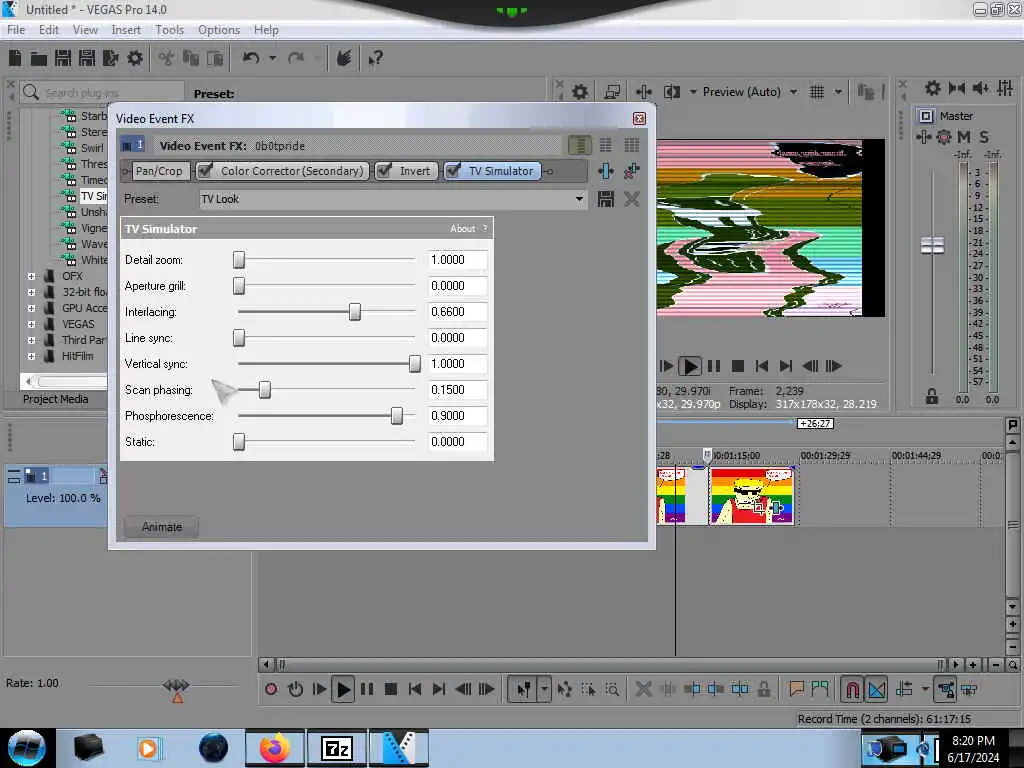Expand the GPU Accelerated folder
The height and width of the screenshot is (768, 1024).
pos(31,308)
